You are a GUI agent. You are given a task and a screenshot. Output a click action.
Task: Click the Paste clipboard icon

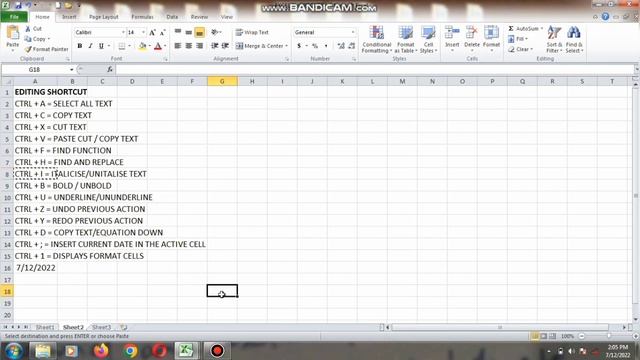coord(13,33)
